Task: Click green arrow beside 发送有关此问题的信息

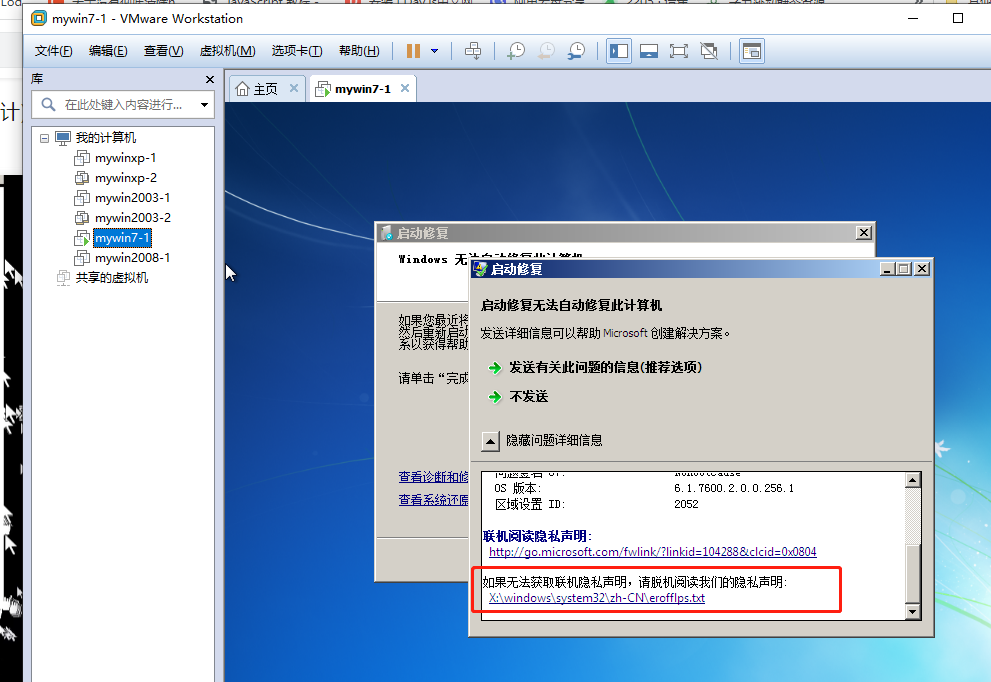Action: coord(495,367)
